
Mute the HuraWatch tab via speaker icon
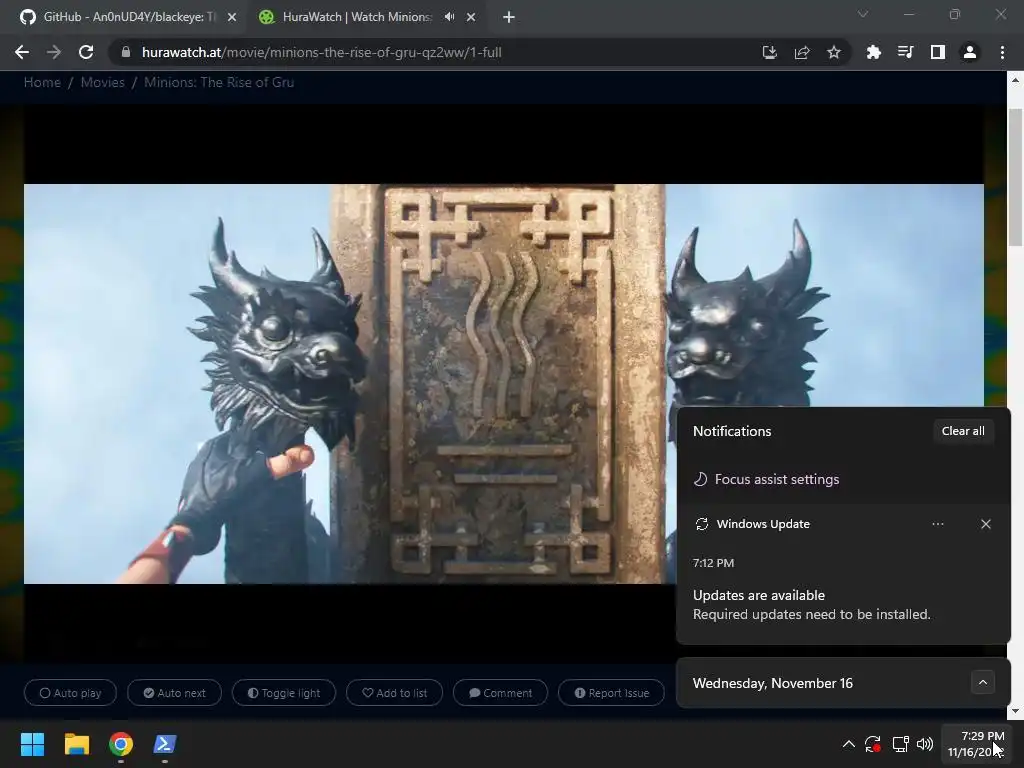pyautogui.click(x=449, y=17)
